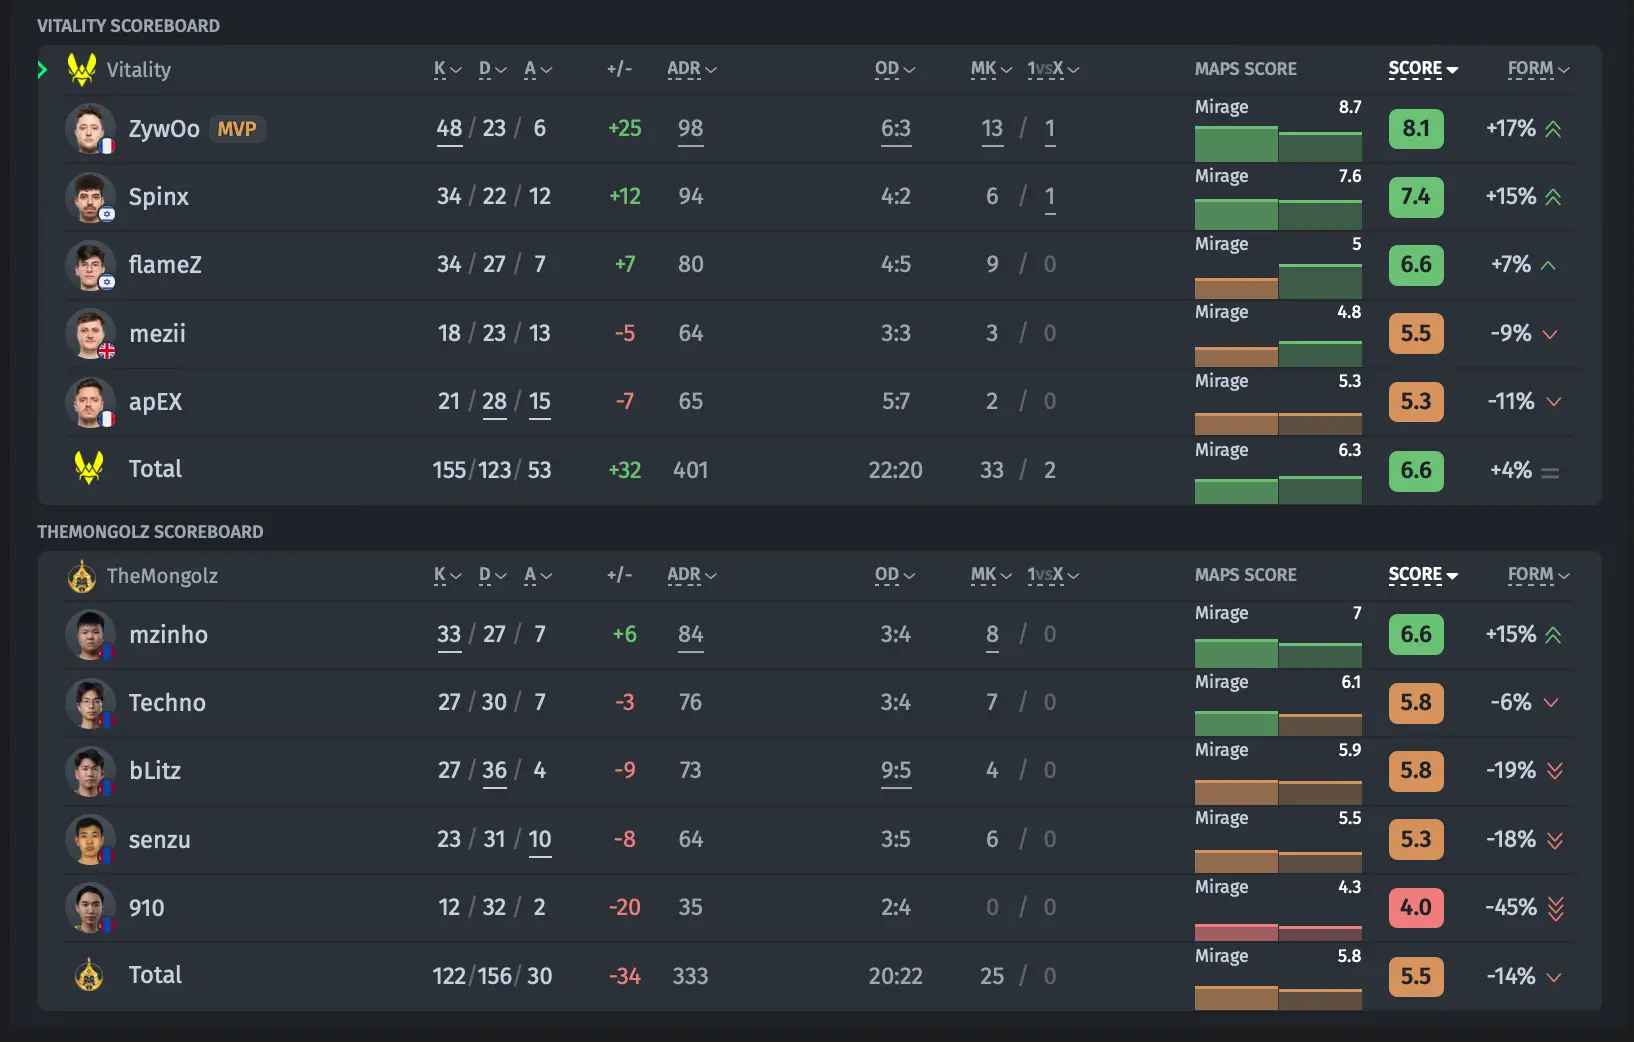Open bLitz player name link
The height and width of the screenshot is (1042, 1634).
click(155, 771)
